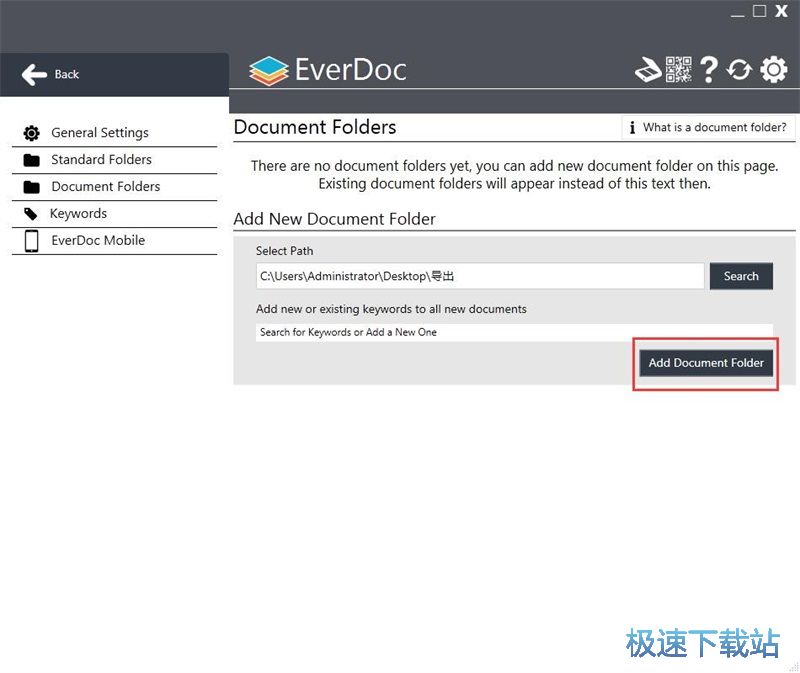Click the Keywords tag icon

pyautogui.click(x=31, y=214)
